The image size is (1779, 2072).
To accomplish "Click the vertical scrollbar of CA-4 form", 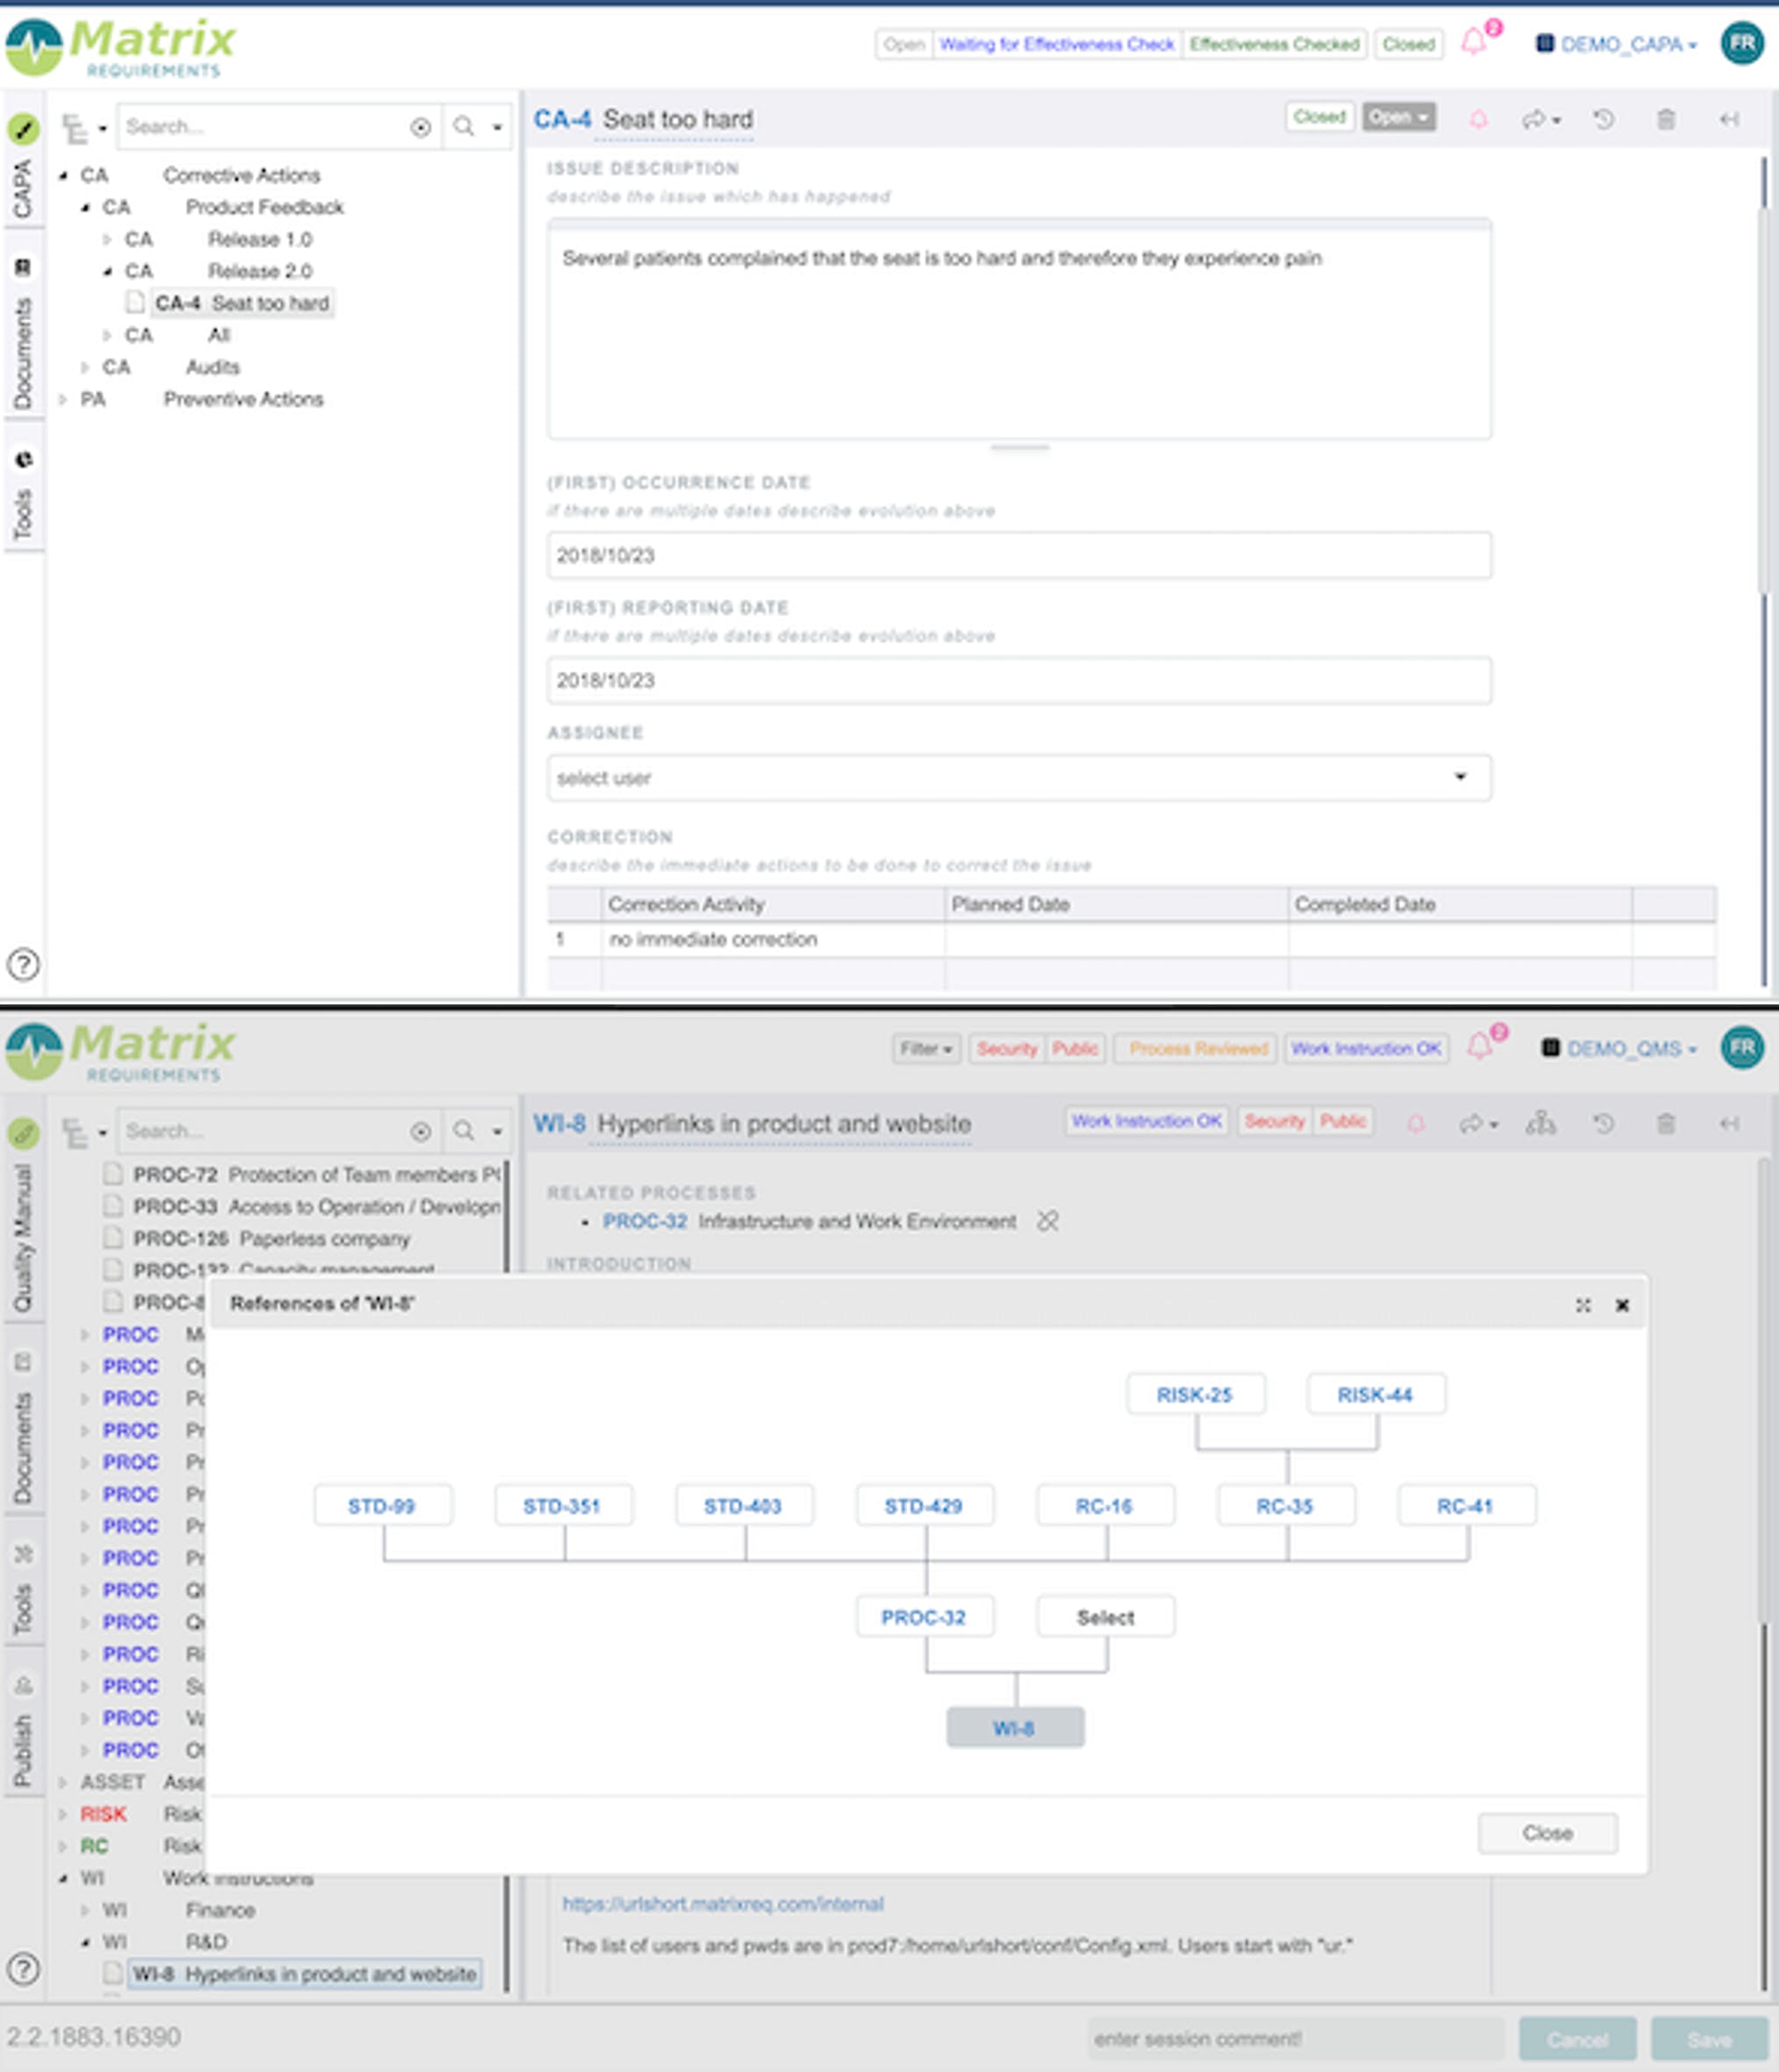I will pos(1763,400).
